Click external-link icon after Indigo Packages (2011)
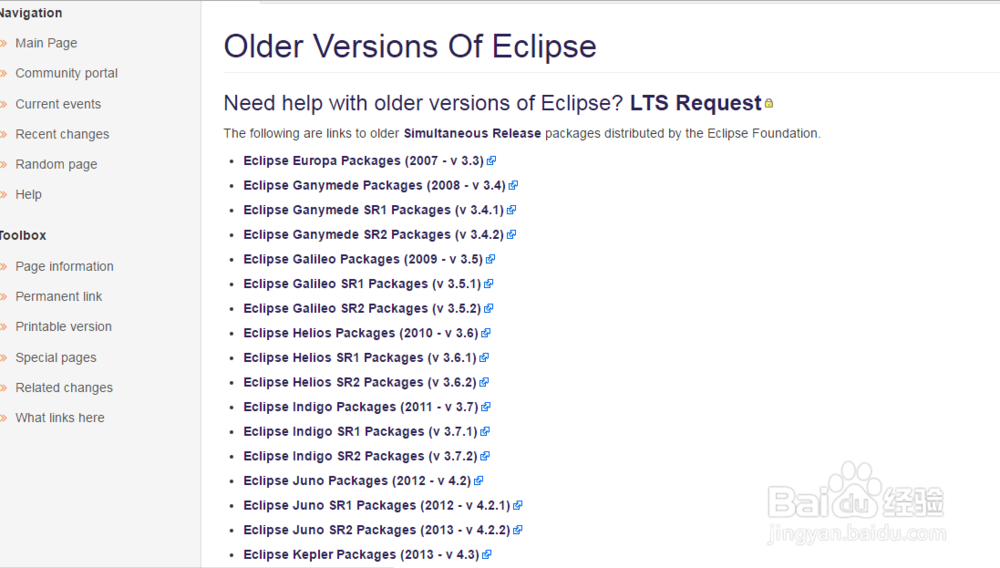The image size is (1000, 568). tap(486, 407)
